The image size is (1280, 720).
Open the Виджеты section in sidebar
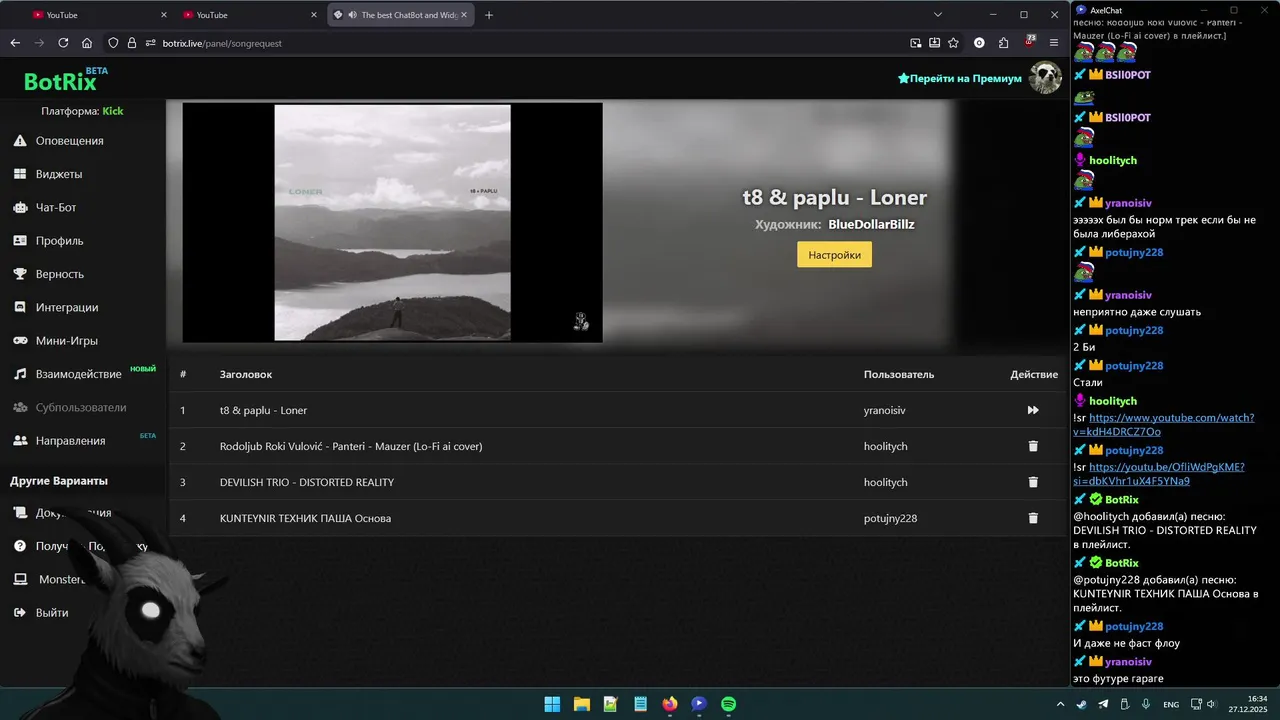click(58, 174)
